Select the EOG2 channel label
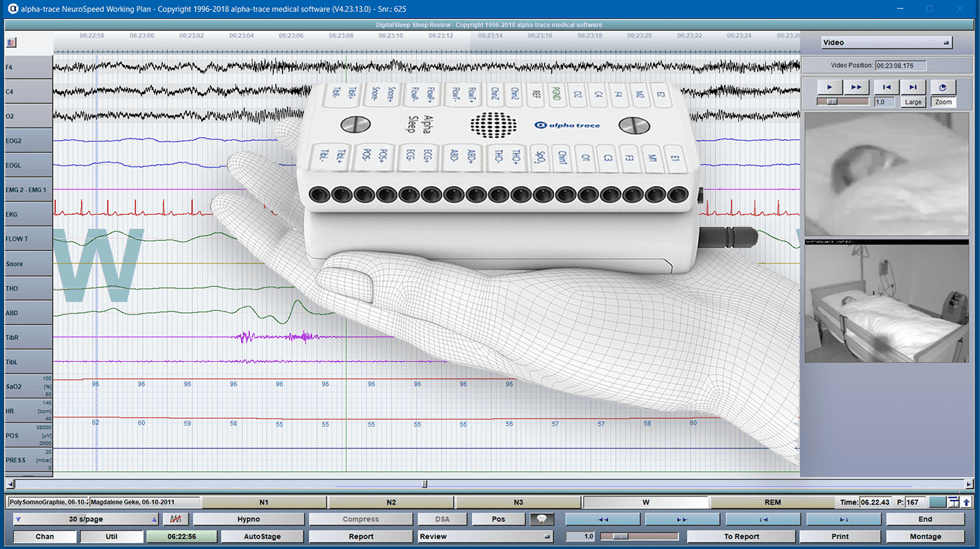This screenshot has width=980, height=549. [28, 141]
